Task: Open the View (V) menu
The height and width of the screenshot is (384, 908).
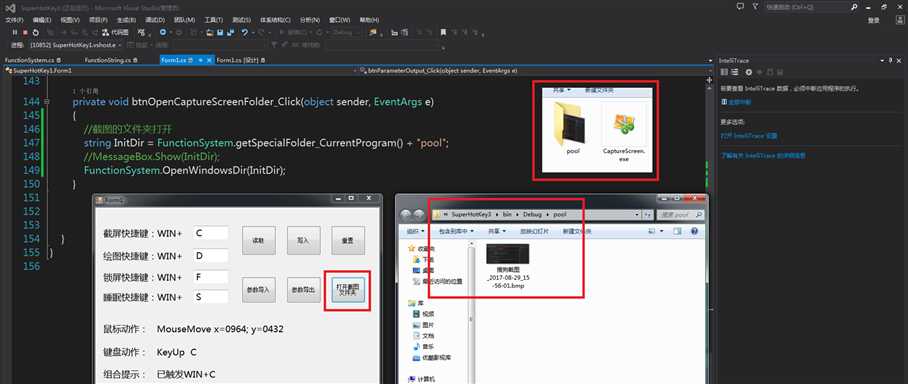Action: pos(70,20)
